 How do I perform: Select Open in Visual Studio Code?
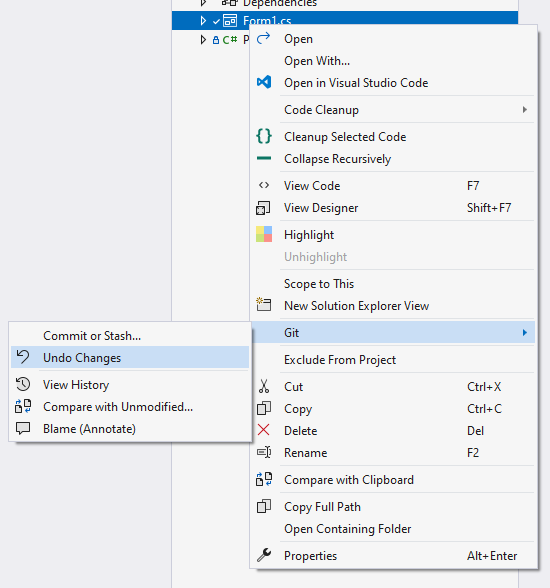click(x=393, y=82)
